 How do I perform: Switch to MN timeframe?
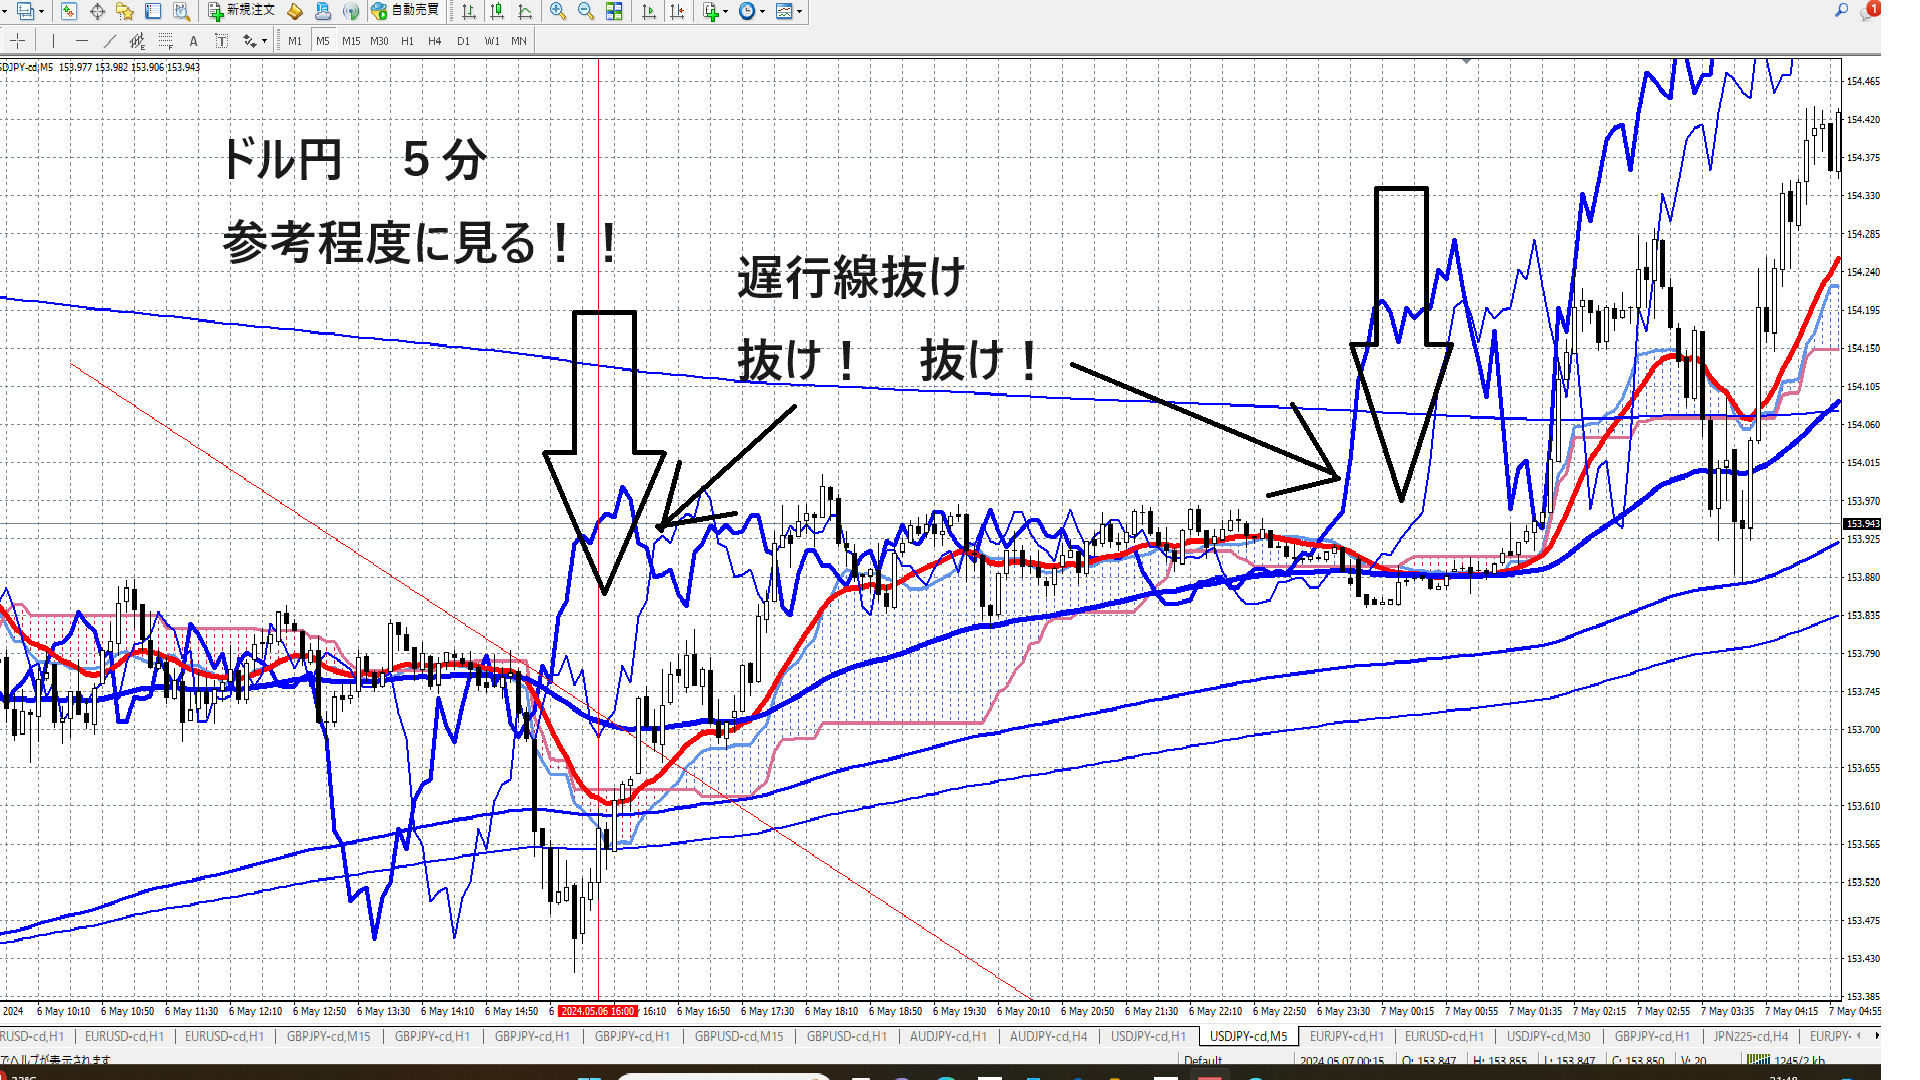[519, 41]
